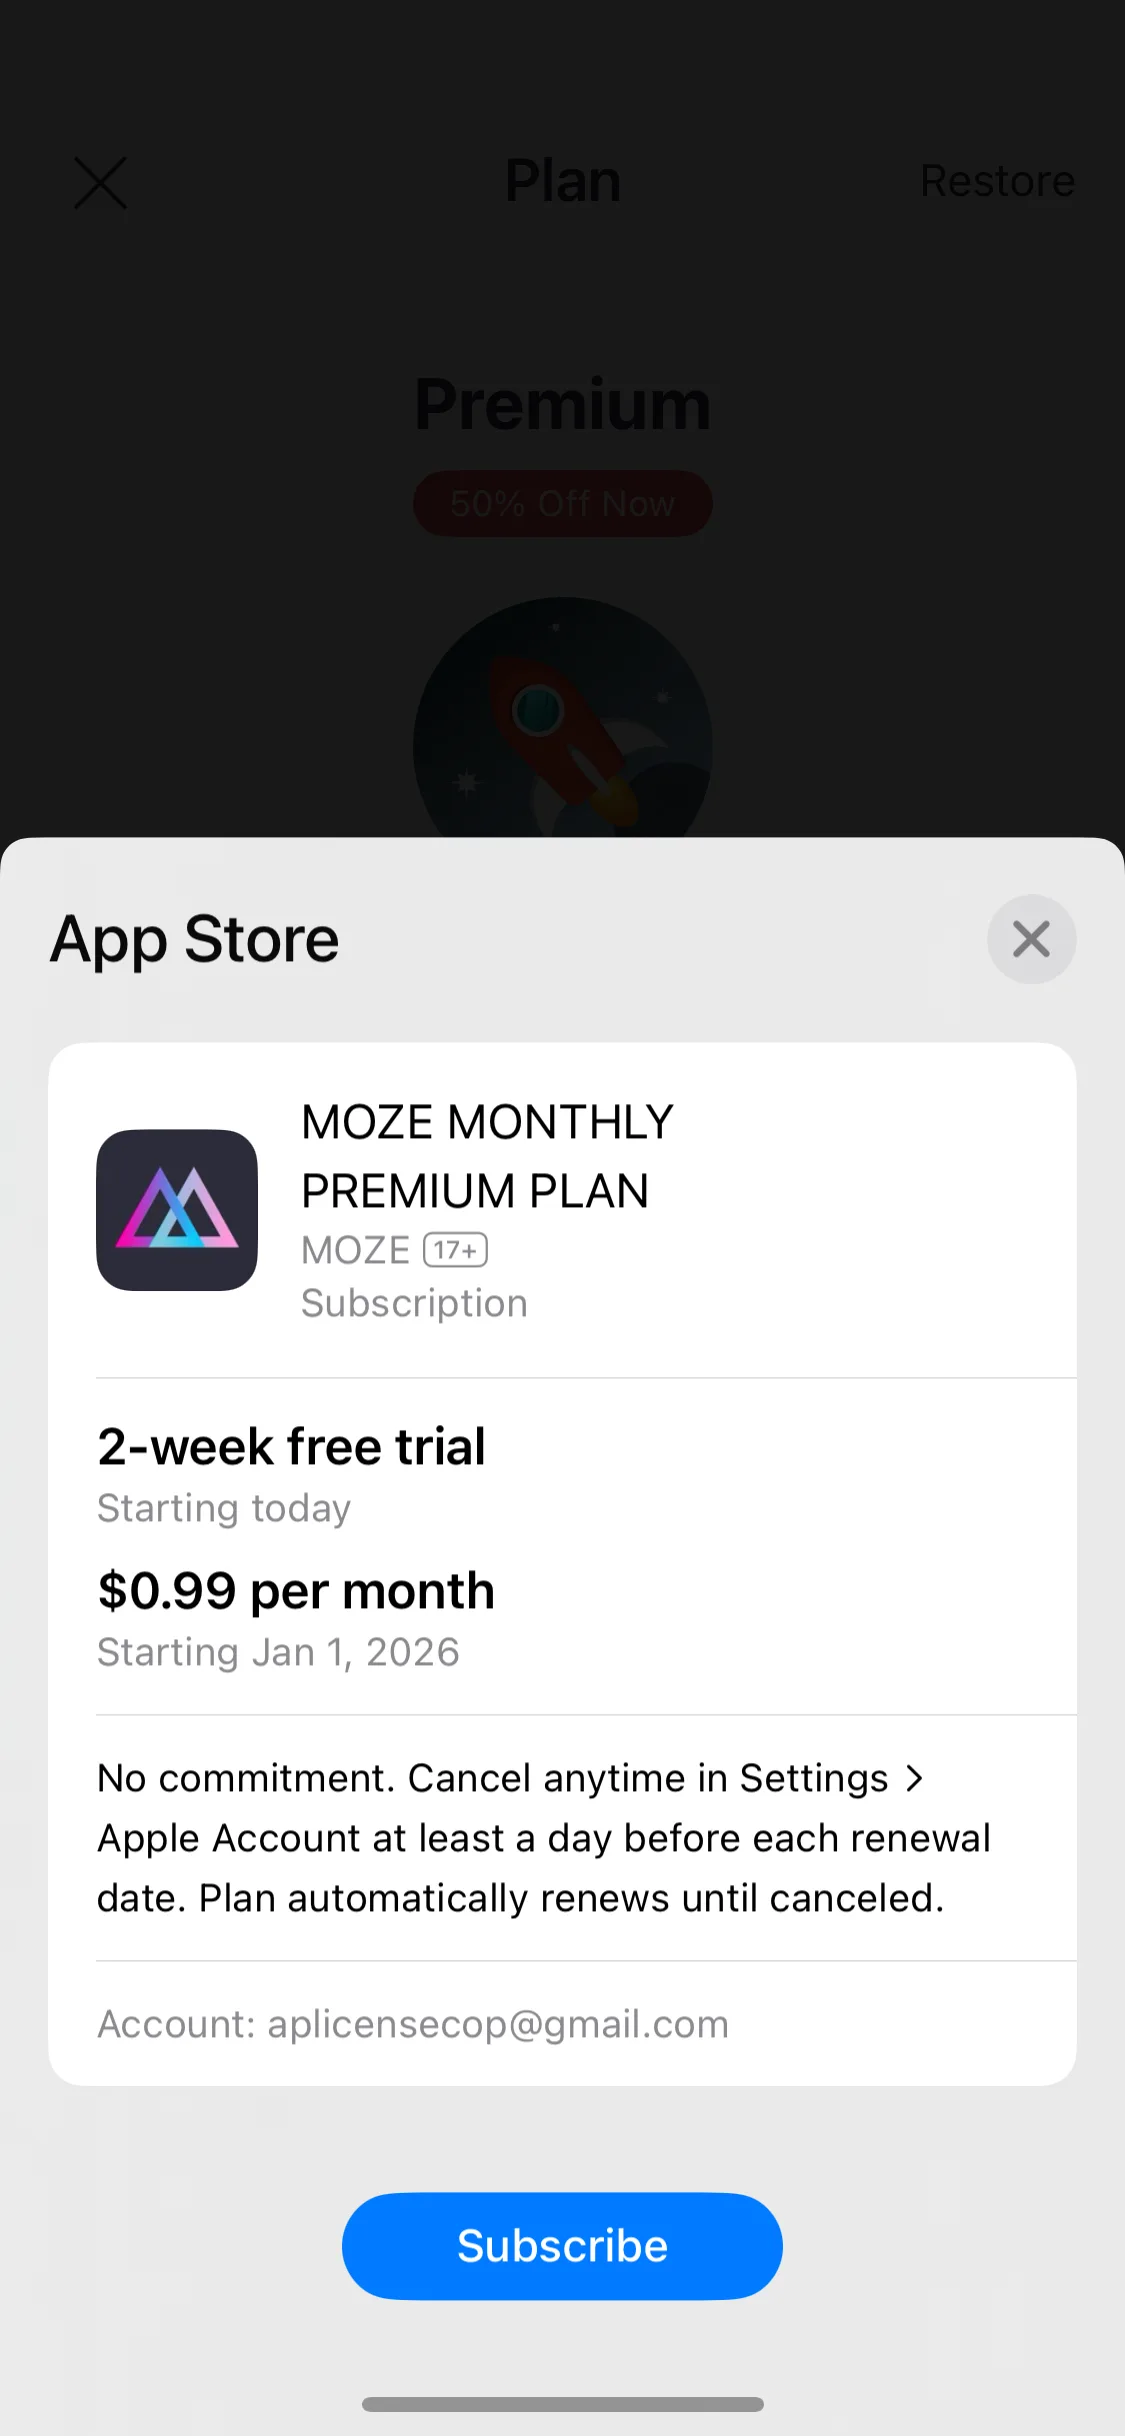Viewport: 1125px width, 2436px height.
Task: Close the App Store purchase sheet
Action: click(x=1031, y=939)
